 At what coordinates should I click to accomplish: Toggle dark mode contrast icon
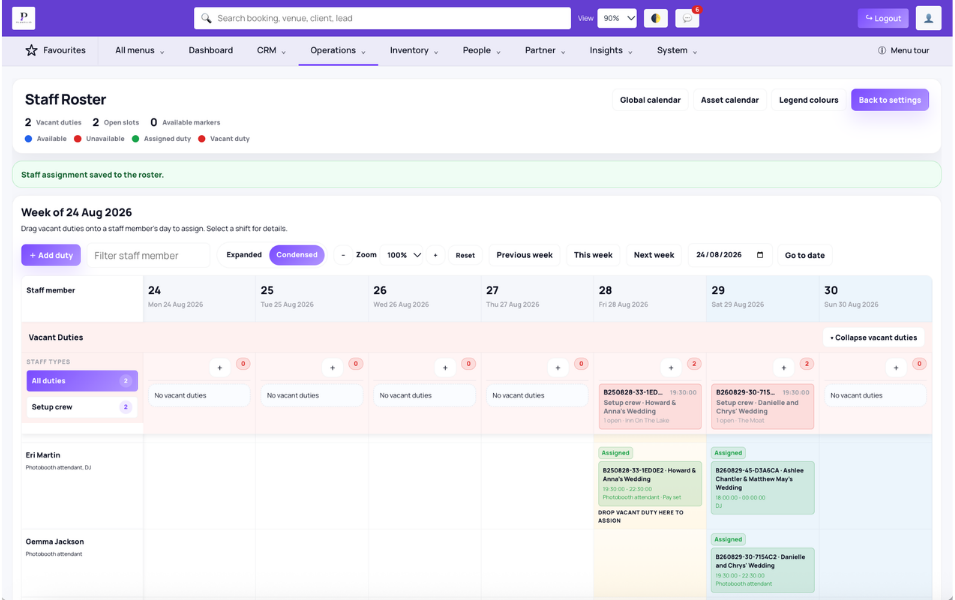point(655,18)
